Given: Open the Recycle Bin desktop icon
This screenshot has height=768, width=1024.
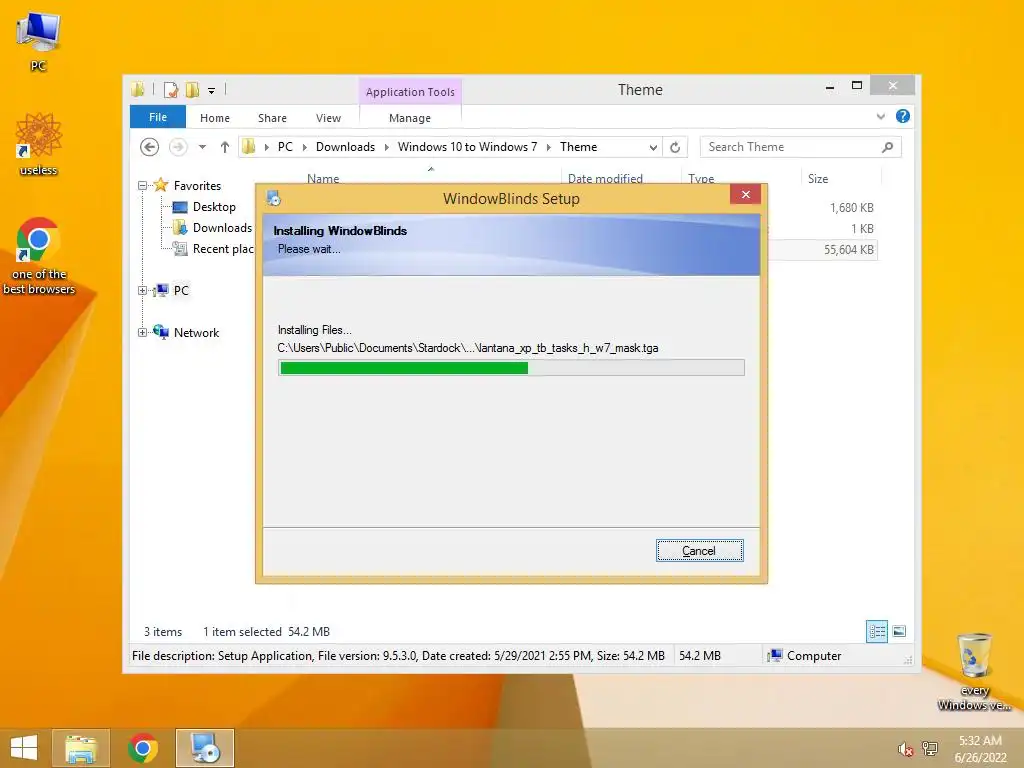Looking at the screenshot, I should [974, 671].
